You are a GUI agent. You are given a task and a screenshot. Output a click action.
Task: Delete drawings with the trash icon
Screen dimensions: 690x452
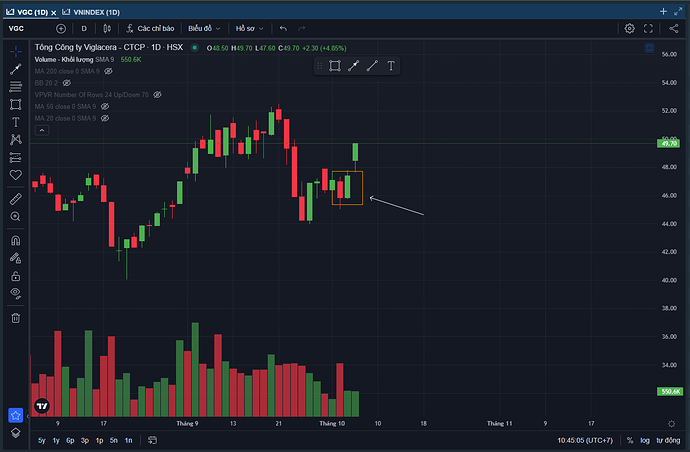[15, 317]
